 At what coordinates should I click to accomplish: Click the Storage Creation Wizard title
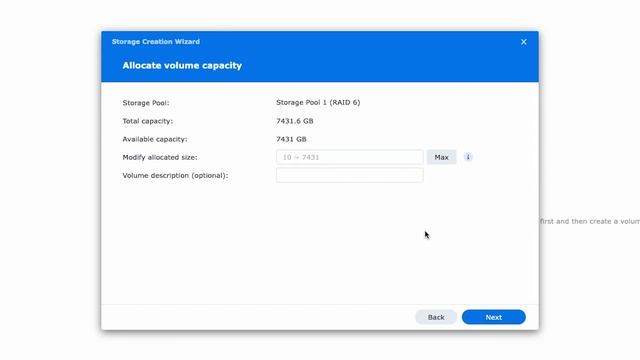[x=156, y=42]
